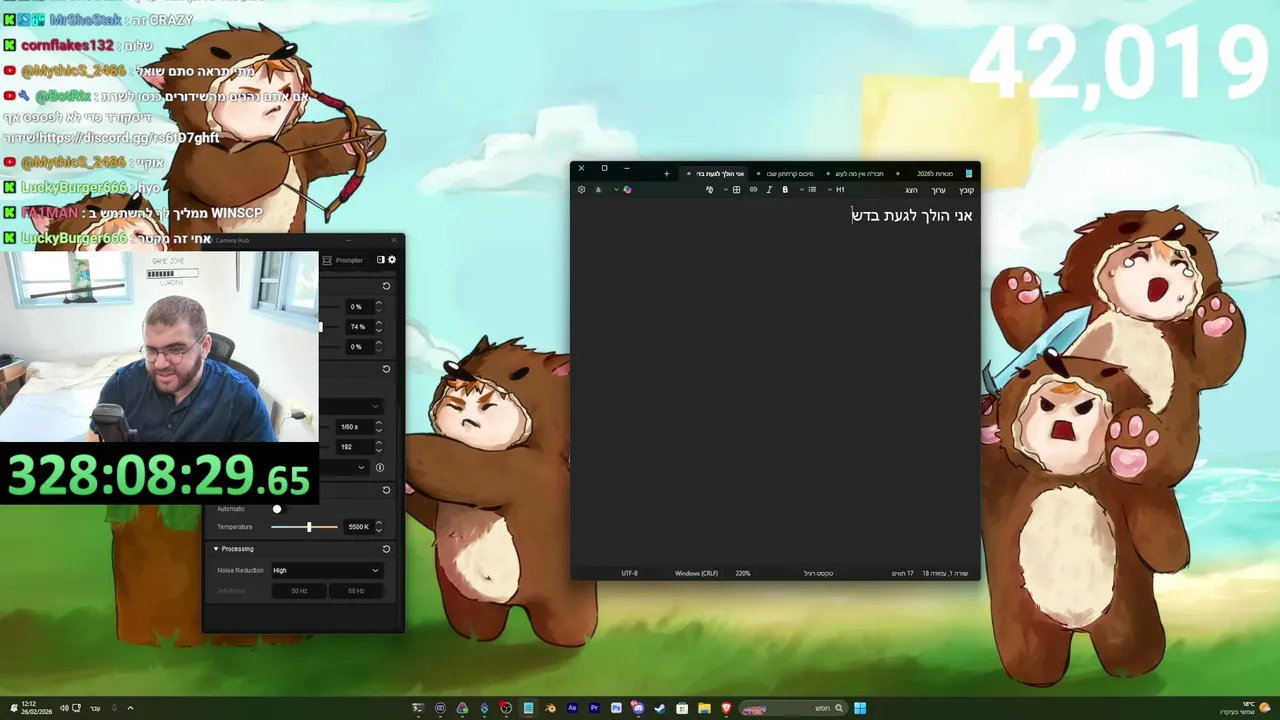Open Photoshop from taskbar

[x=616, y=708]
